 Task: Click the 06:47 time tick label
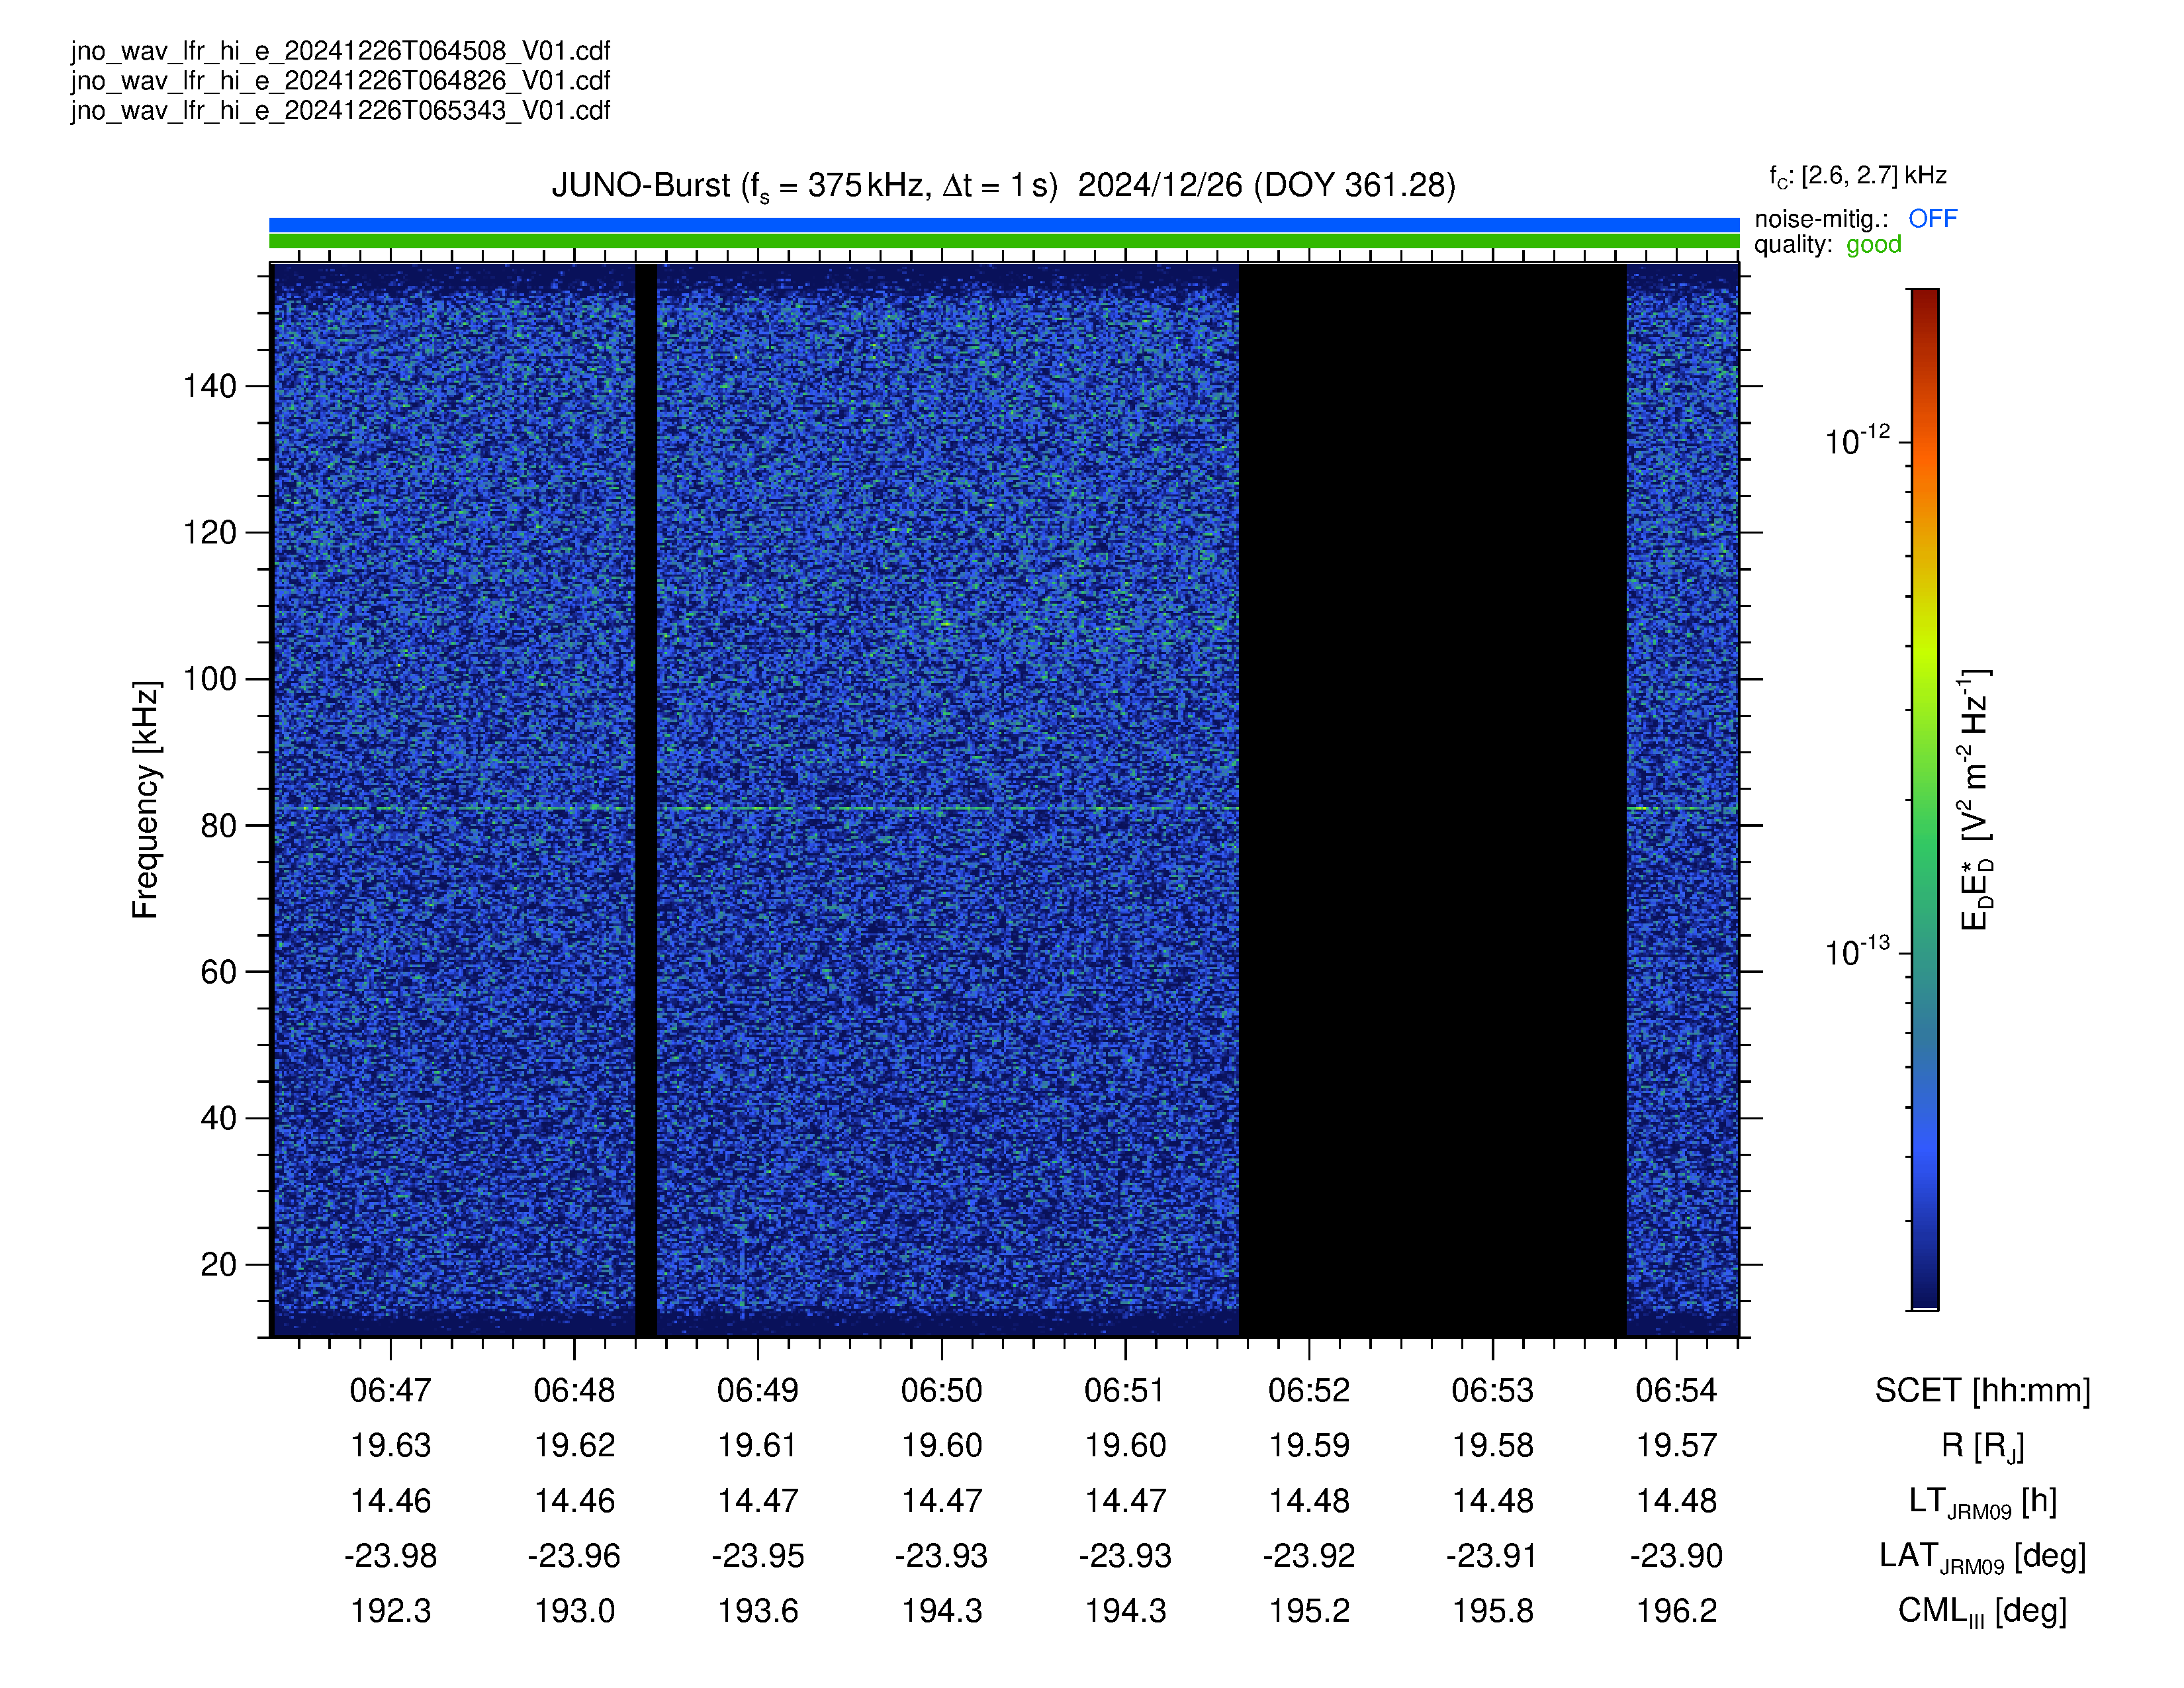pyautogui.click(x=391, y=1390)
